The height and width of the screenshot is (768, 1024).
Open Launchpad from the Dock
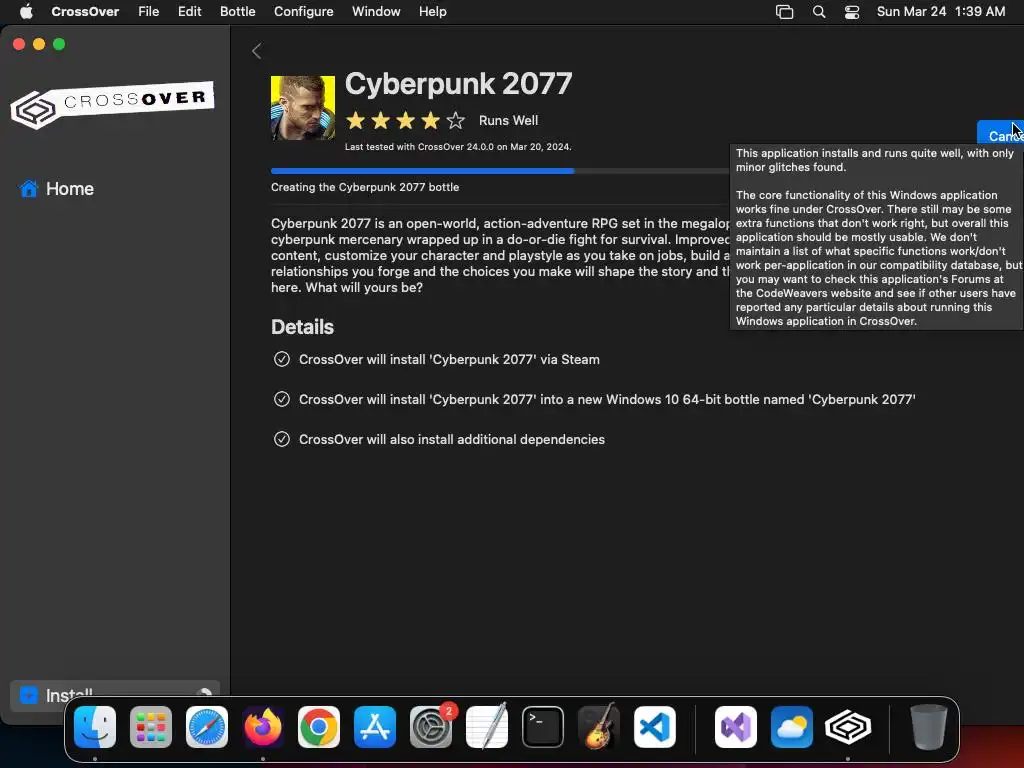pos(151,727)
